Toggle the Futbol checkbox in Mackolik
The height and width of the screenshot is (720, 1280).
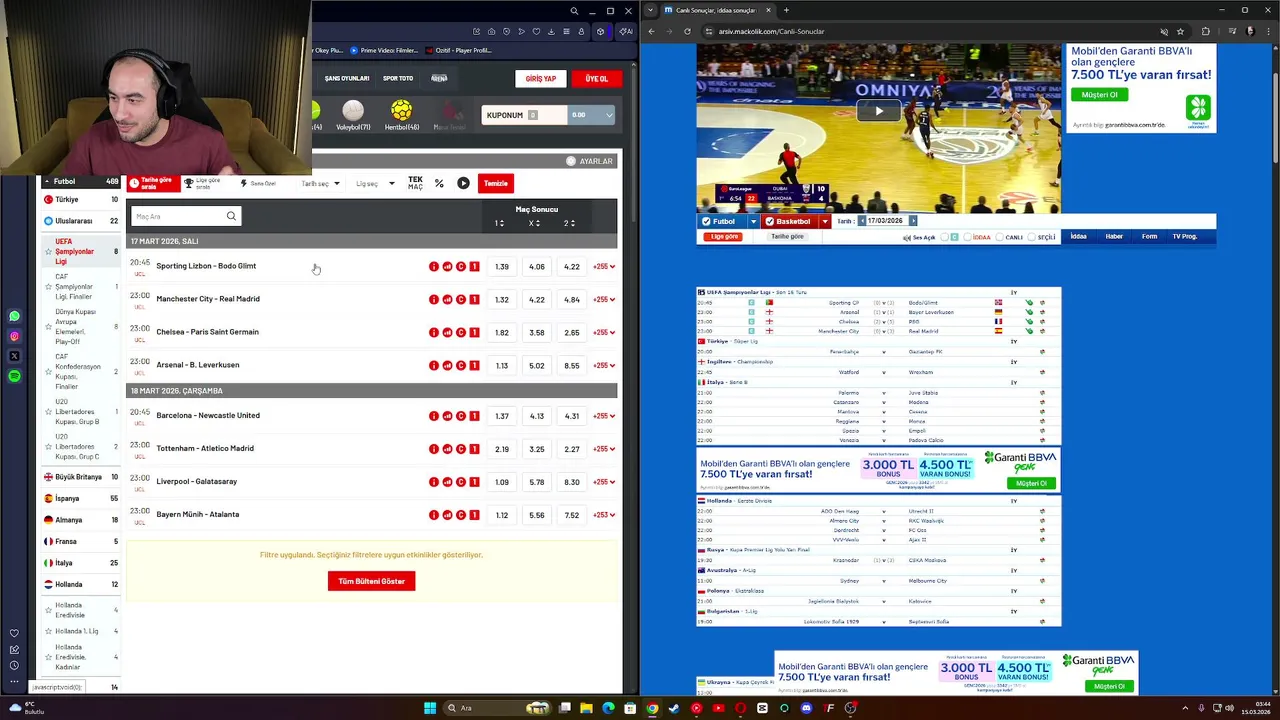tap(706, 221)
